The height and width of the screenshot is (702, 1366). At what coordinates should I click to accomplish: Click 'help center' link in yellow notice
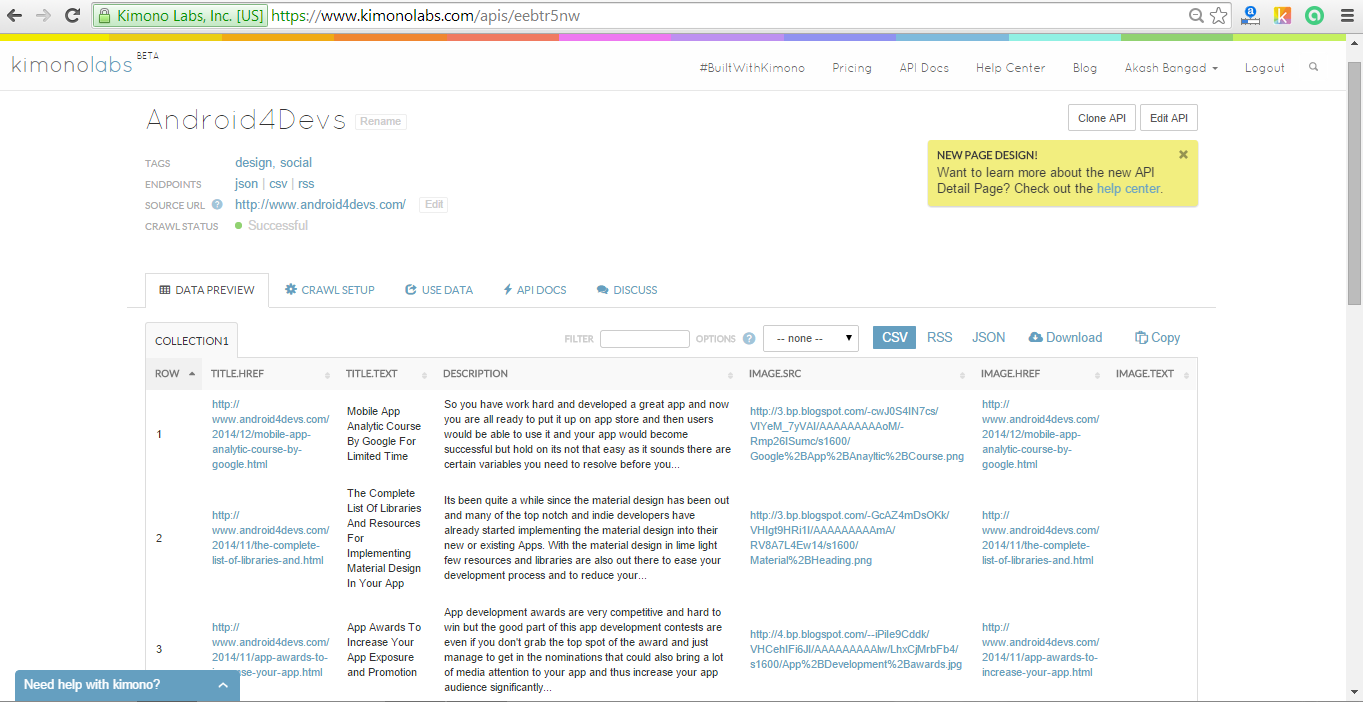[1128, 188]
